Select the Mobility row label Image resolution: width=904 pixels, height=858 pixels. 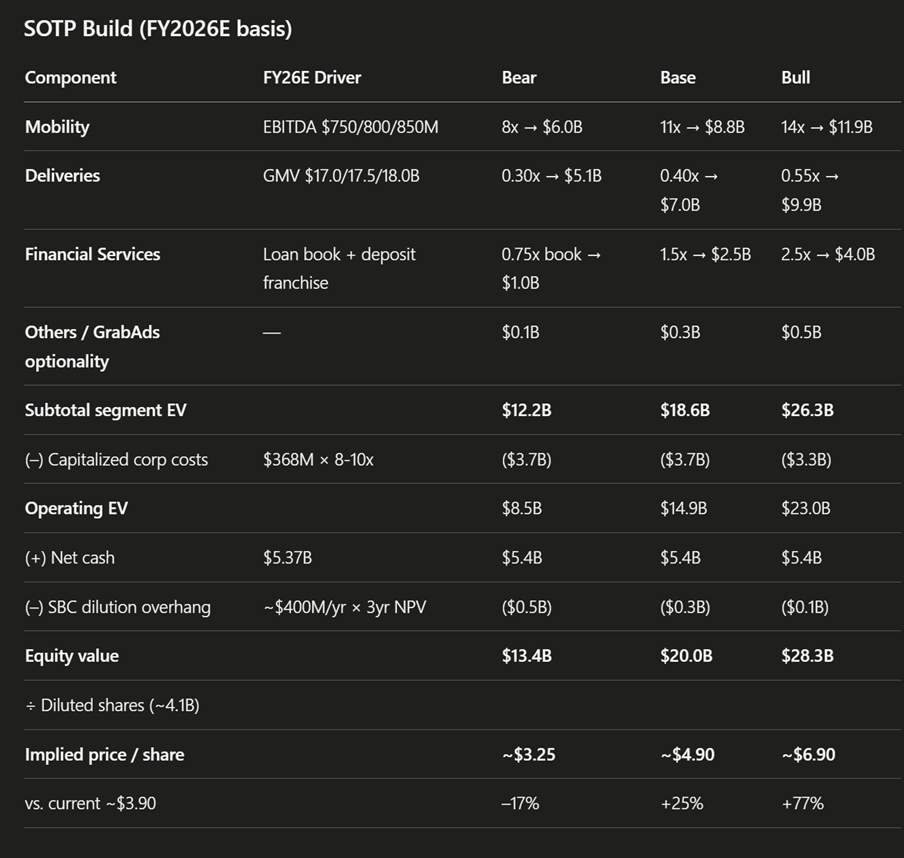[57, 127]
